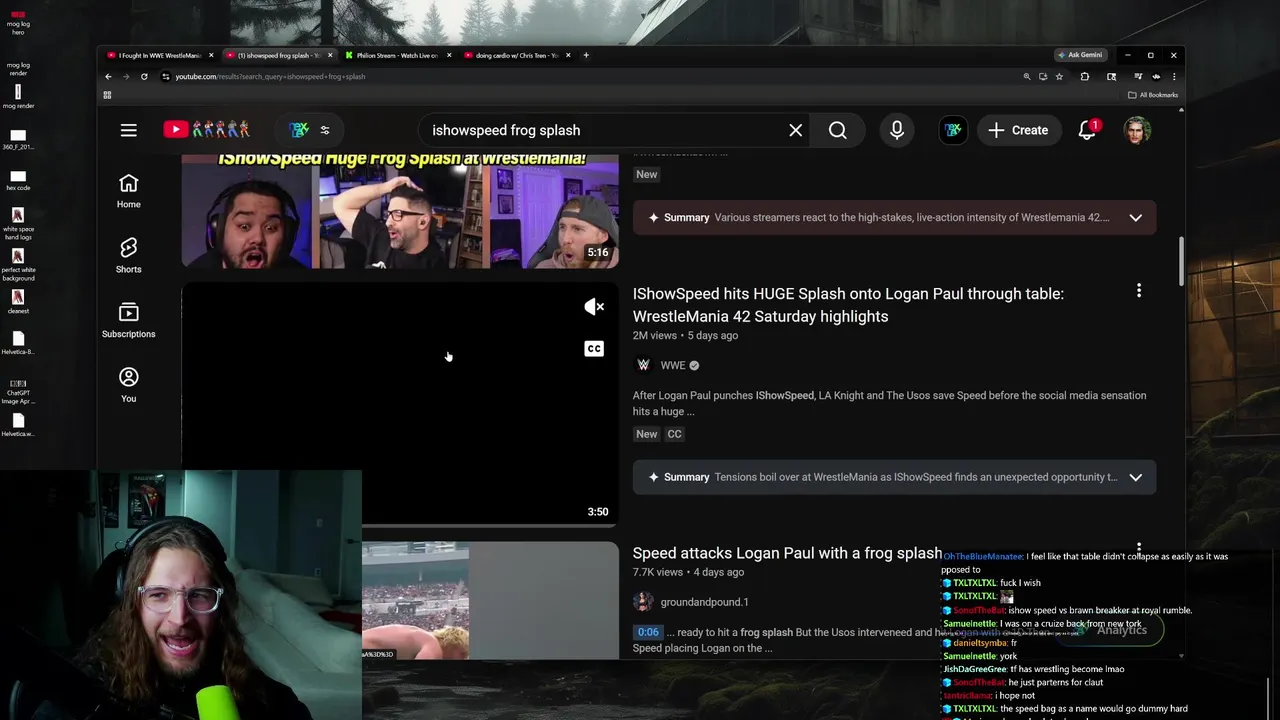Screen dimensions: 1280x720
Task: Go to Home in the sidebar
Action: click(128, 191)
